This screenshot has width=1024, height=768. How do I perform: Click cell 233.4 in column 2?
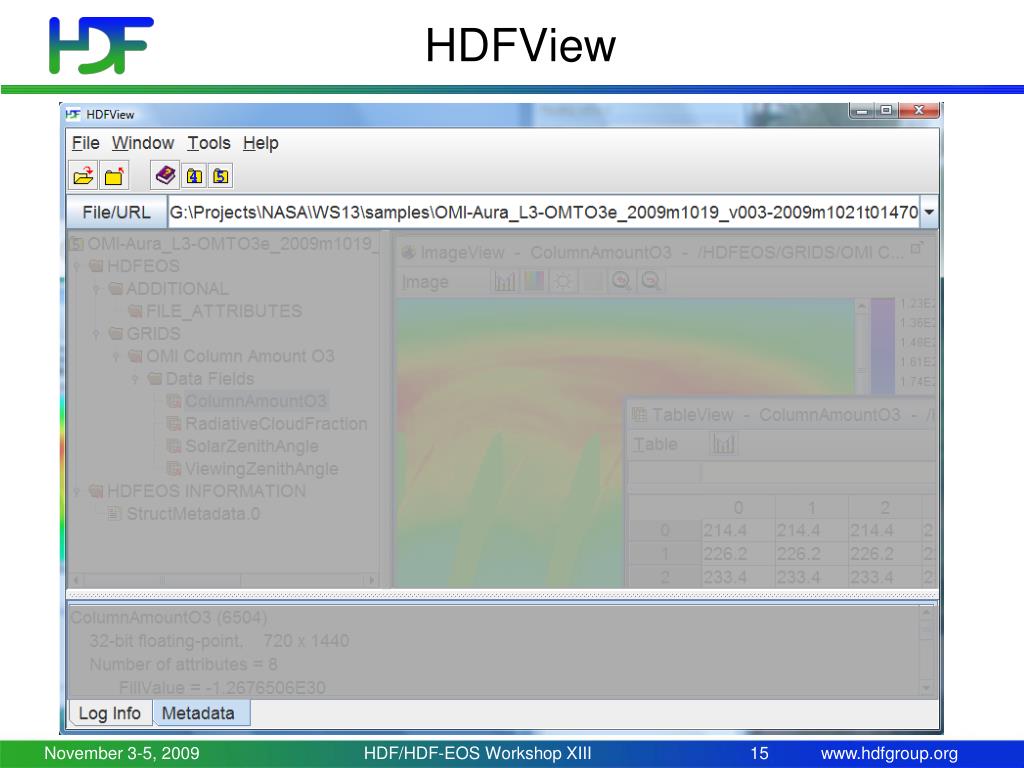pos(884,577)
